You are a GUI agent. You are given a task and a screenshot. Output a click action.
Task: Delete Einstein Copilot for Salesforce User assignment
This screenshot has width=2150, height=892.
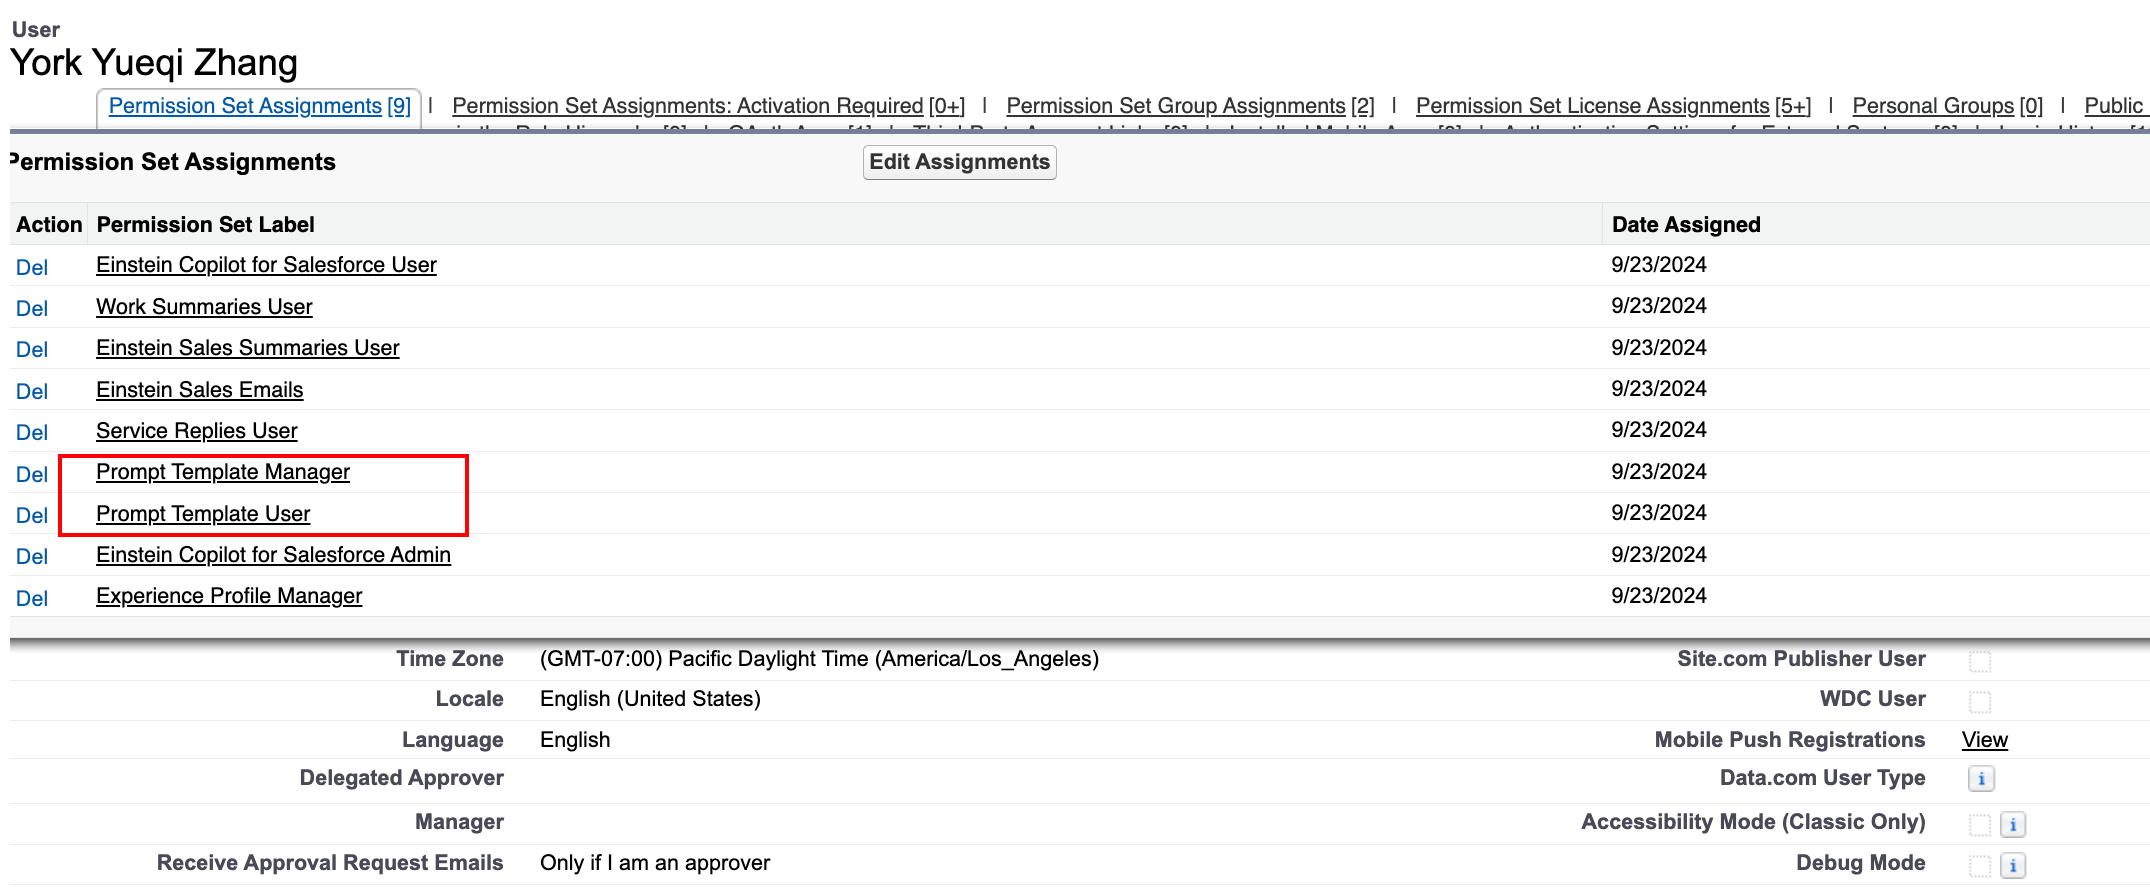pos(32,267)
